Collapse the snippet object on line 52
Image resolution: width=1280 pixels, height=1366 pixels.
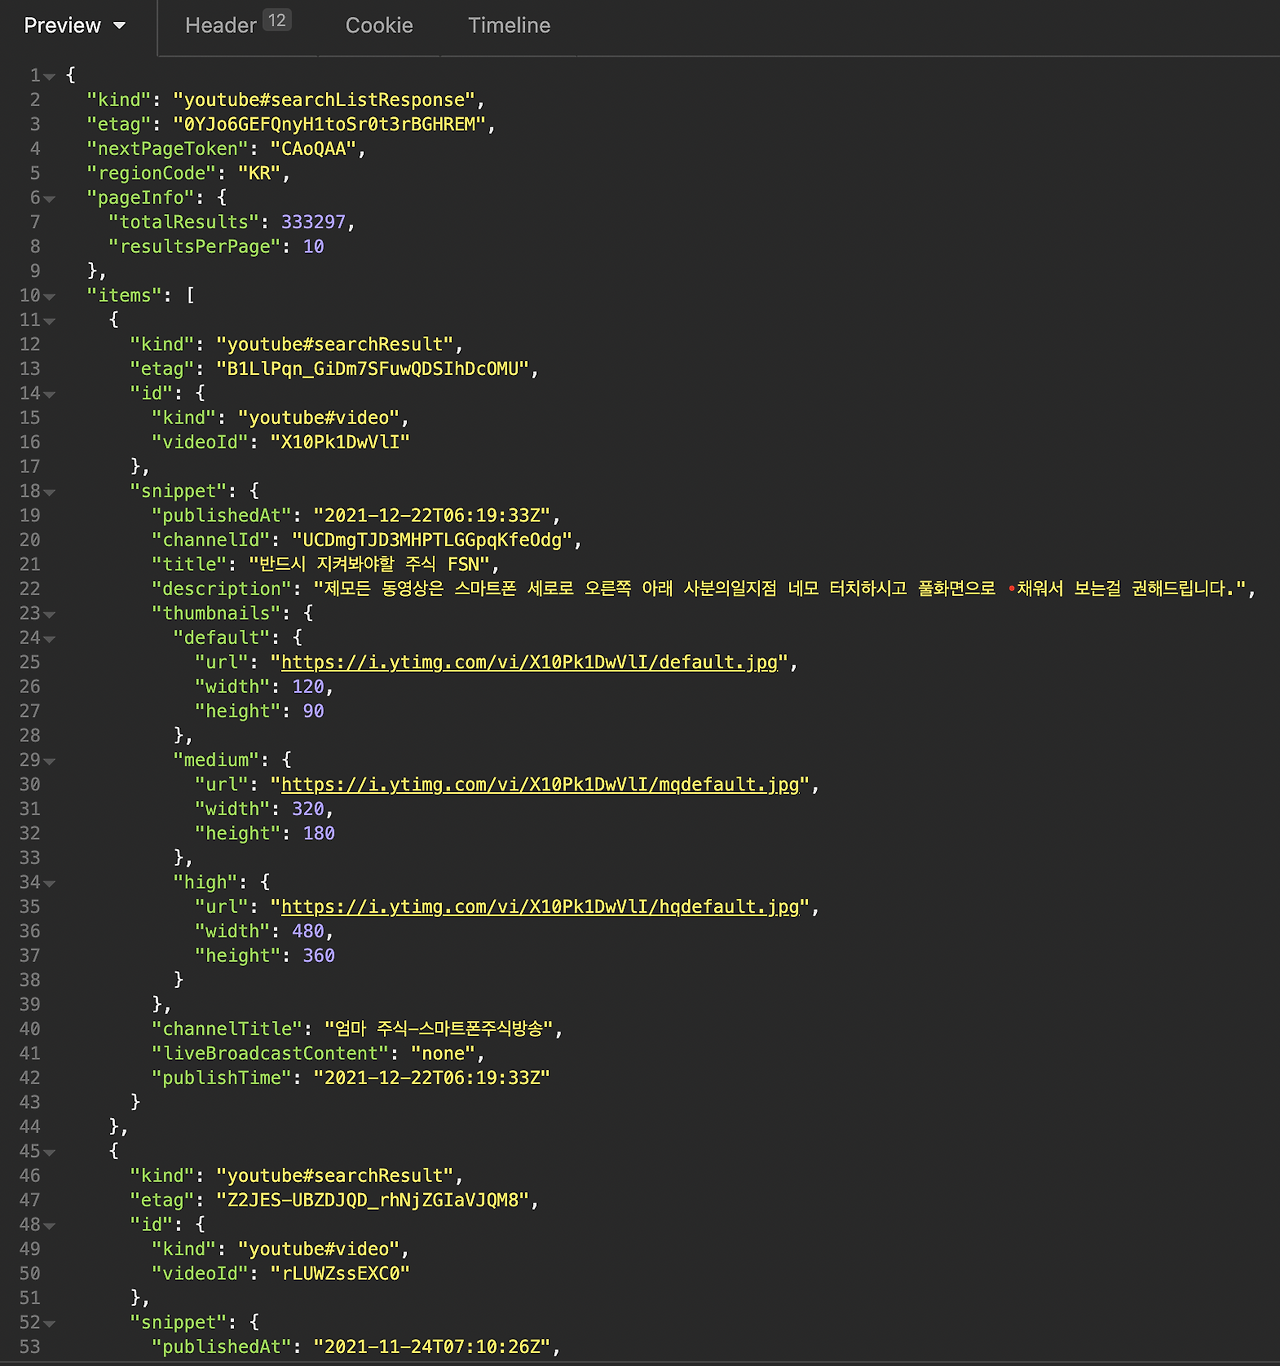tap(50, 1323)
